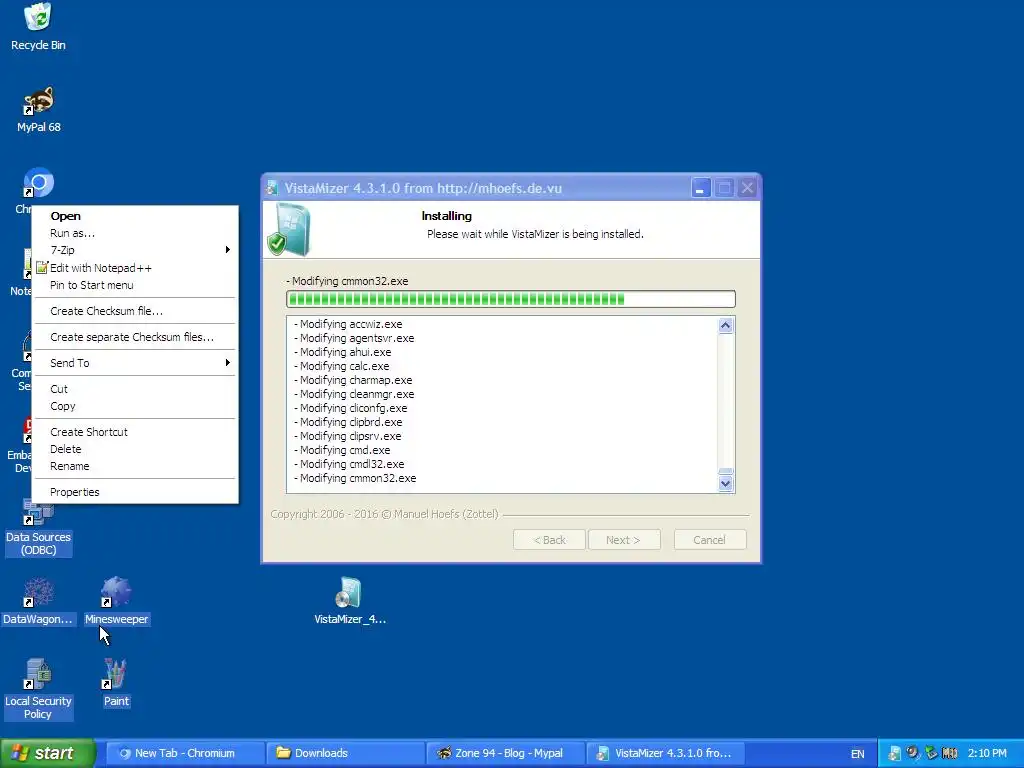Select the Minesweeper desktop shortcut
Viewport: 1024px width, 768px height.
[116, 601]
